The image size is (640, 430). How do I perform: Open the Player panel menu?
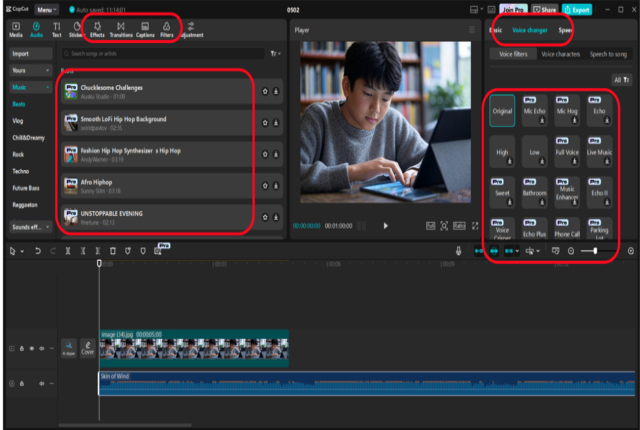(x=472, y=29)
